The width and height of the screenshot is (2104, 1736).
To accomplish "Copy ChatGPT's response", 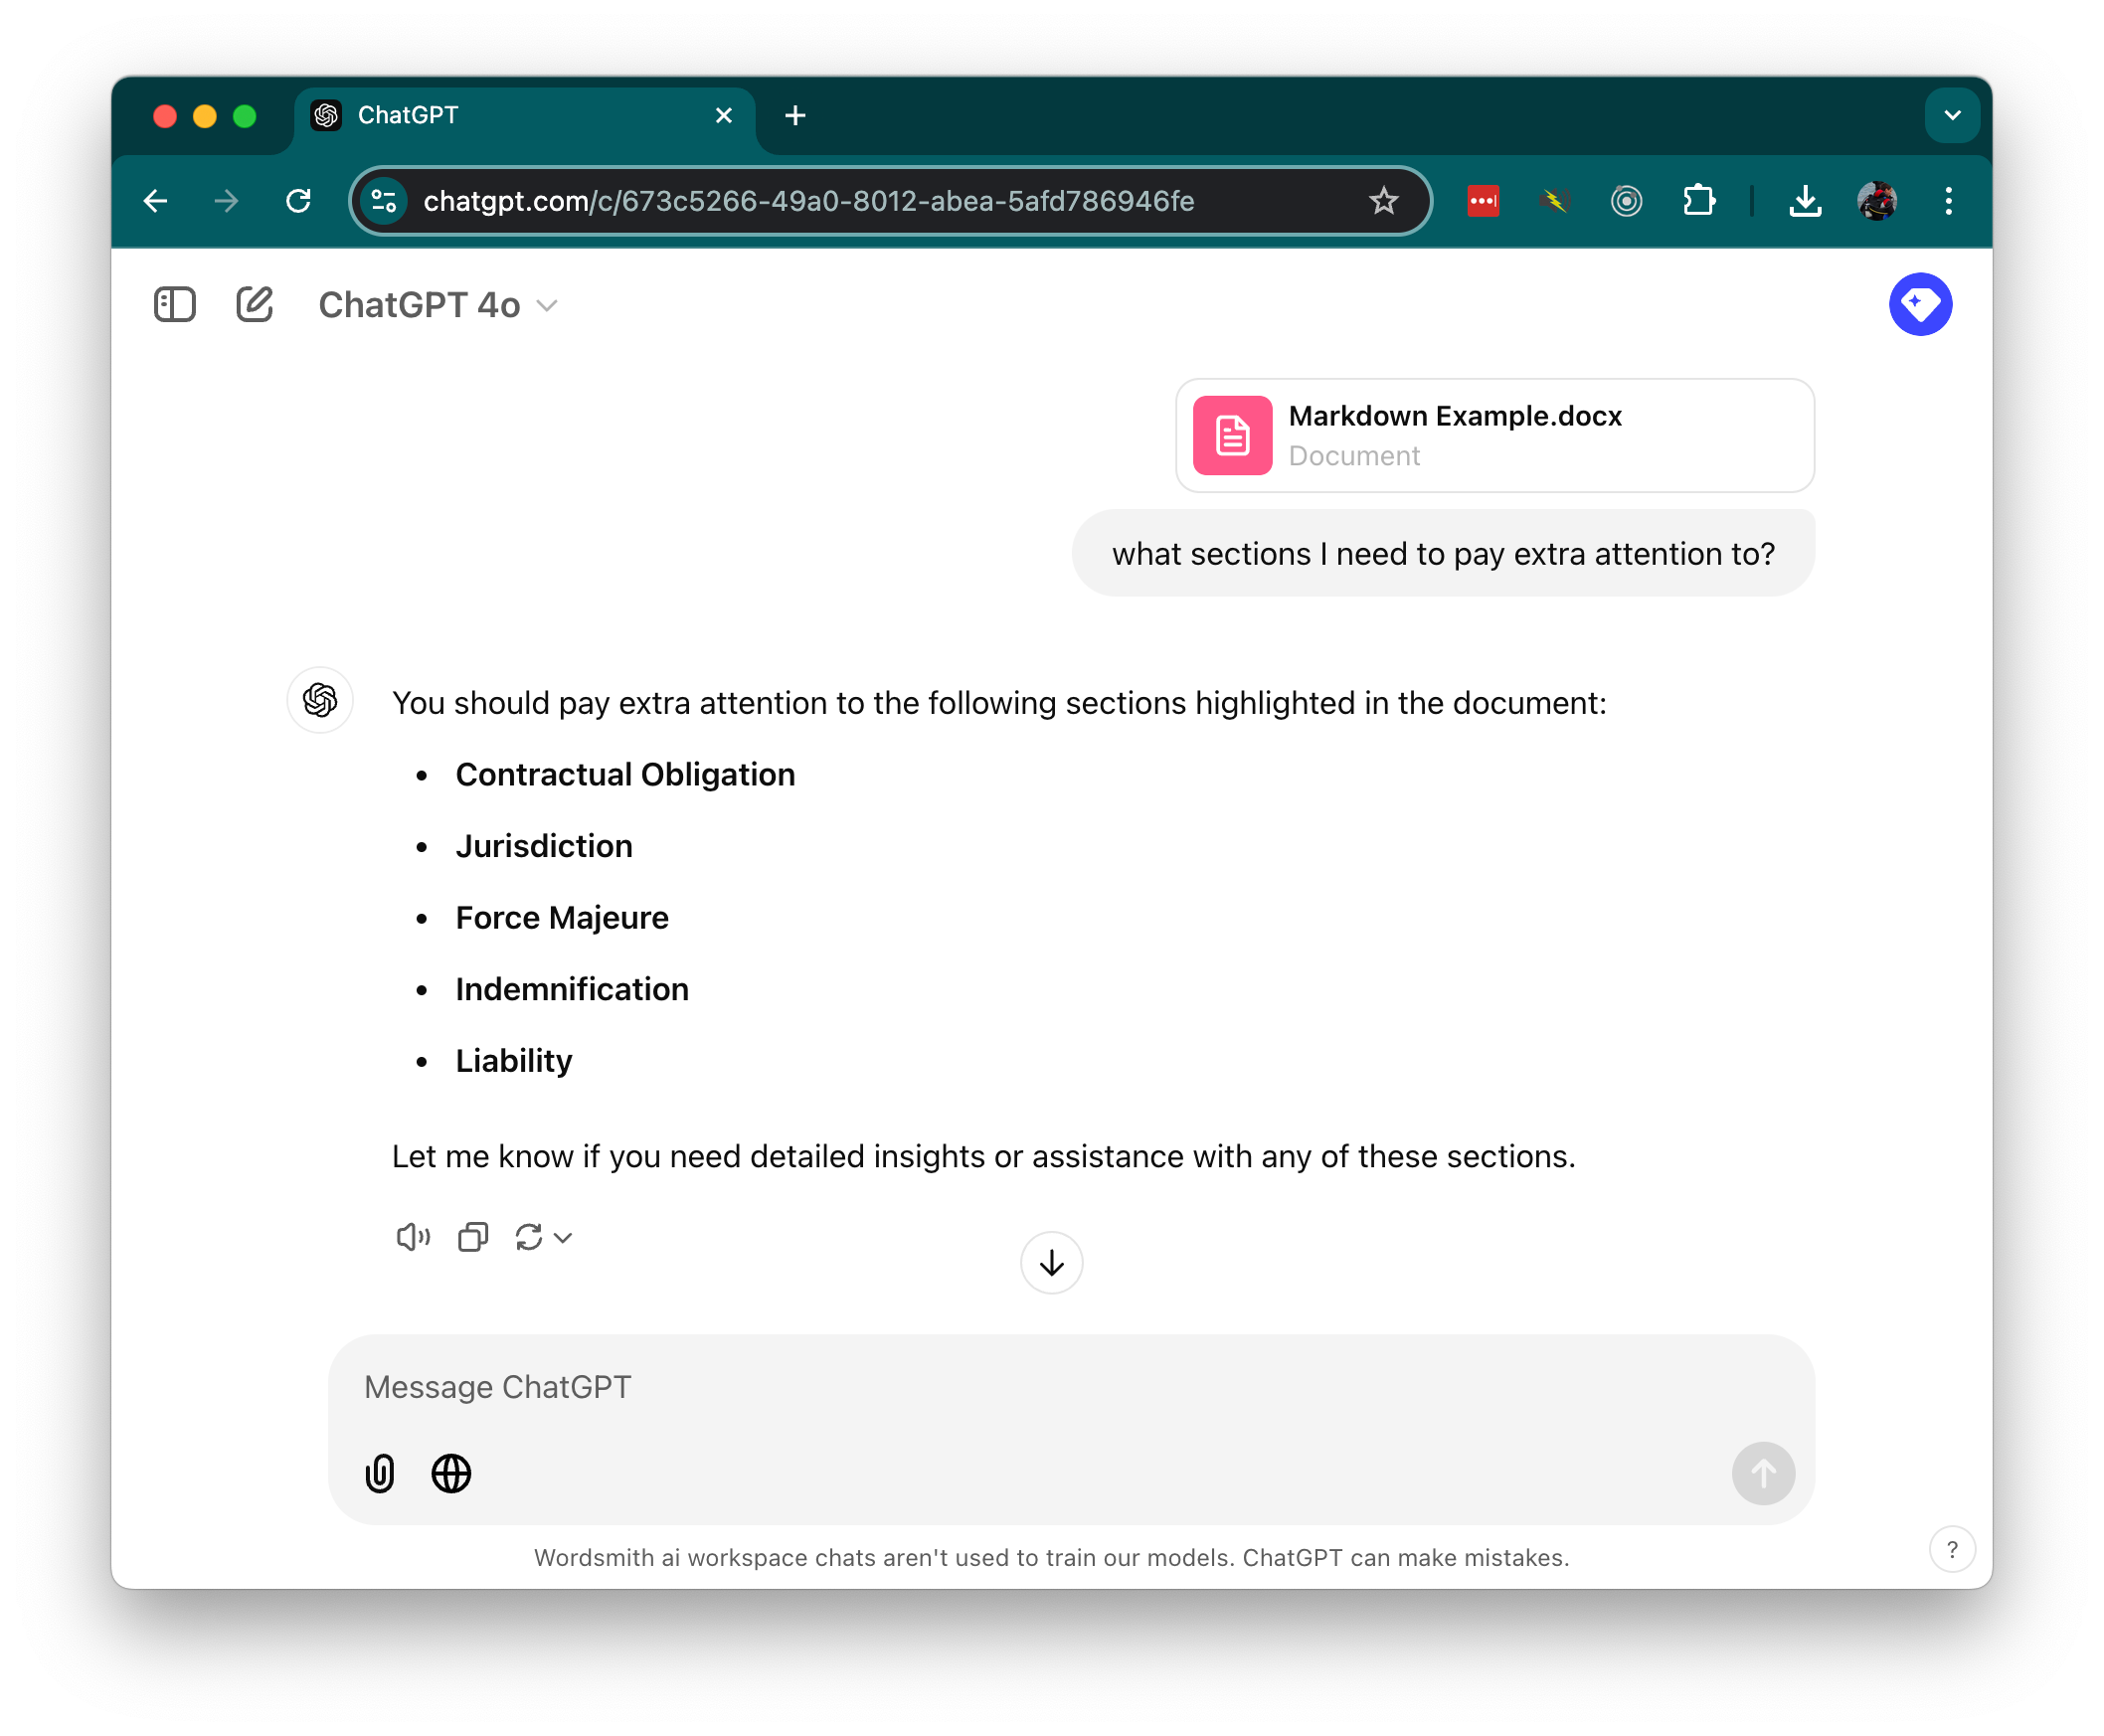I will click(472, 1237).
